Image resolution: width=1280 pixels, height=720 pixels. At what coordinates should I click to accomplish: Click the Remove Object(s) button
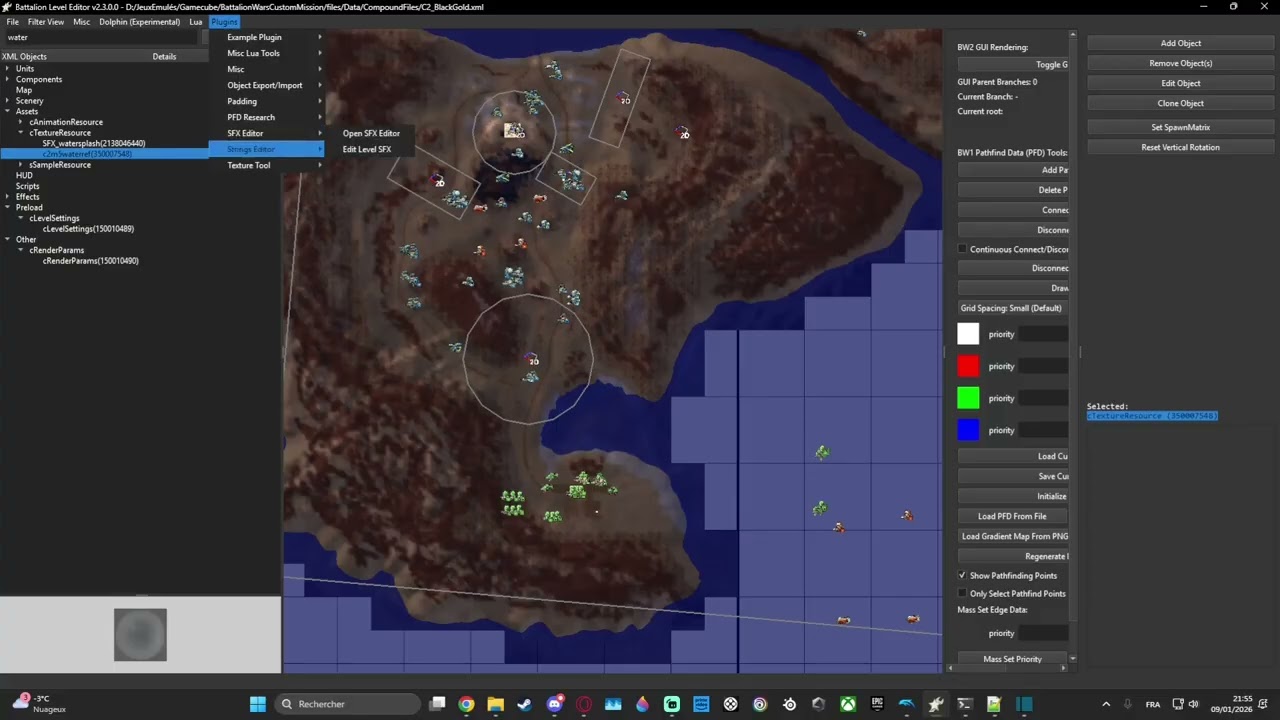pos(1181,63)
